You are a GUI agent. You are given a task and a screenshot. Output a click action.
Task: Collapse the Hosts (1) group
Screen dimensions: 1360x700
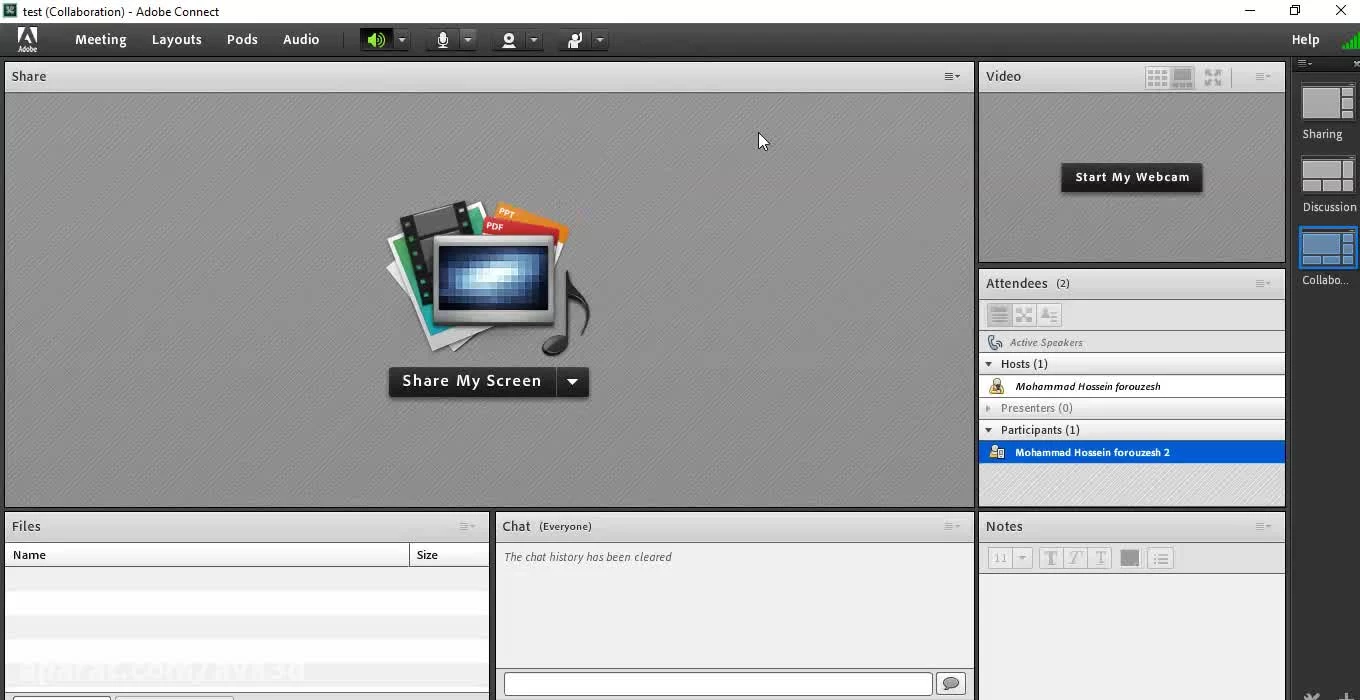pyautogui.click(x=989, y=364)
